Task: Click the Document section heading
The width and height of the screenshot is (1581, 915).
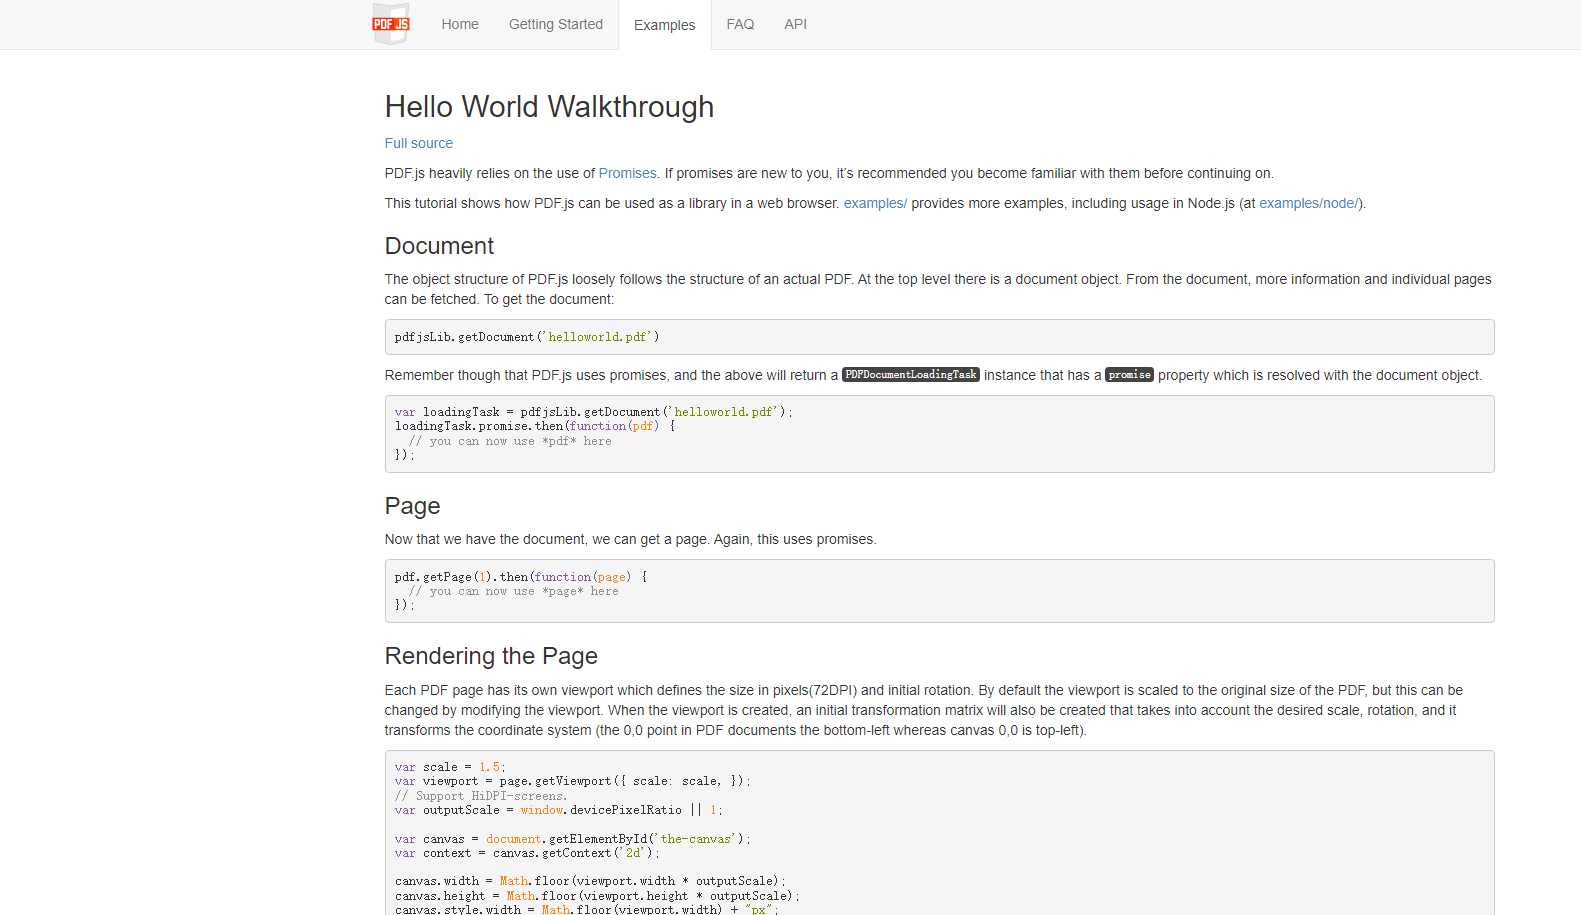Action: tap(439, 246)
